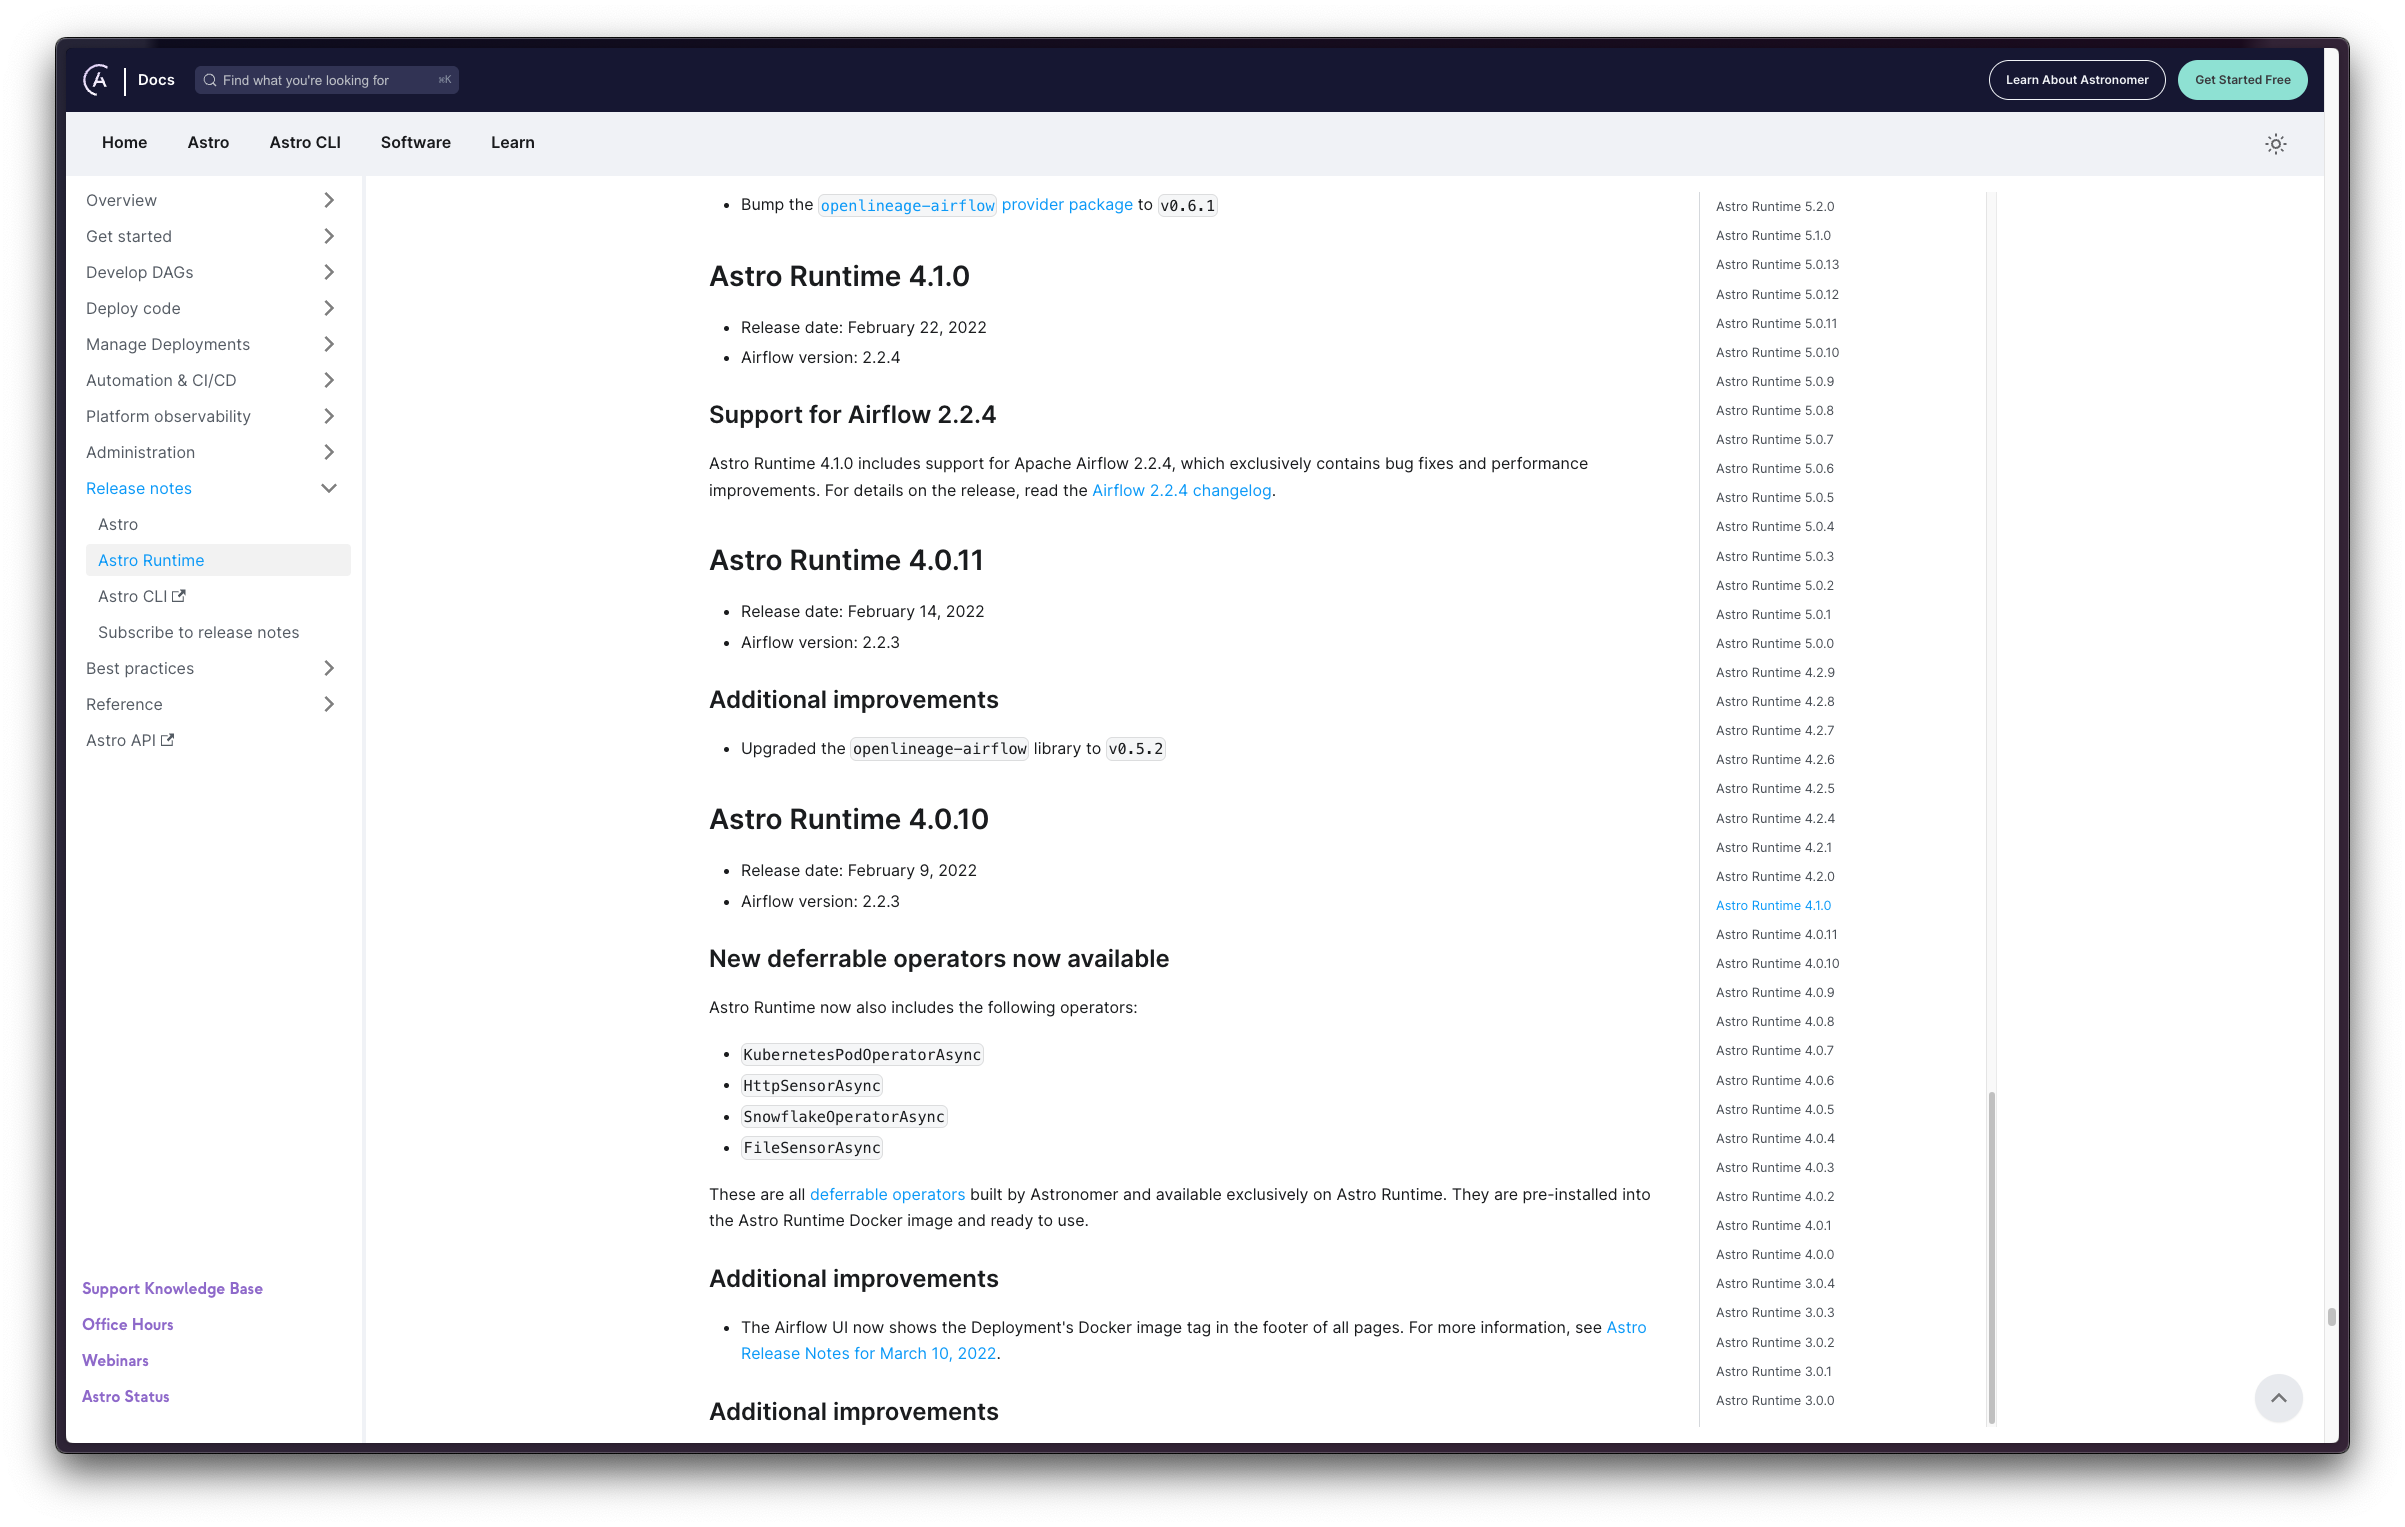Click the Astronomer logo icon
The width and height of the screenshot is (2405, 1527).
pos(96,80)
